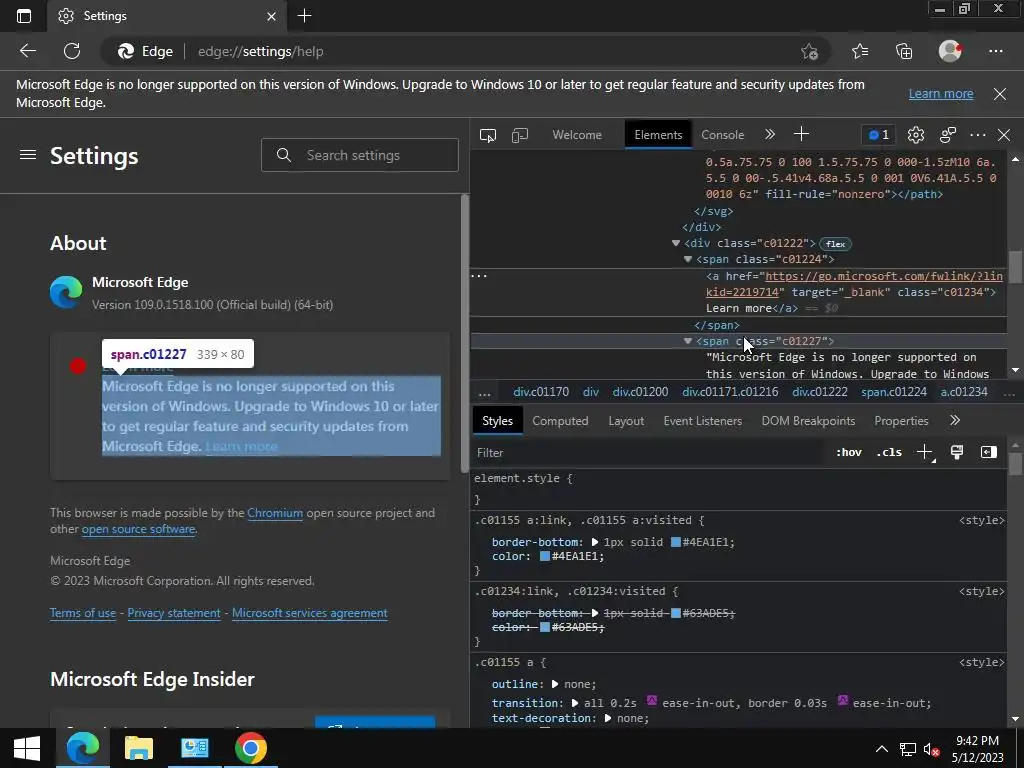The width and height of the screenshot is (1024, 768).
Task: Open the Event Listeners tab
Action: [703, 421]
